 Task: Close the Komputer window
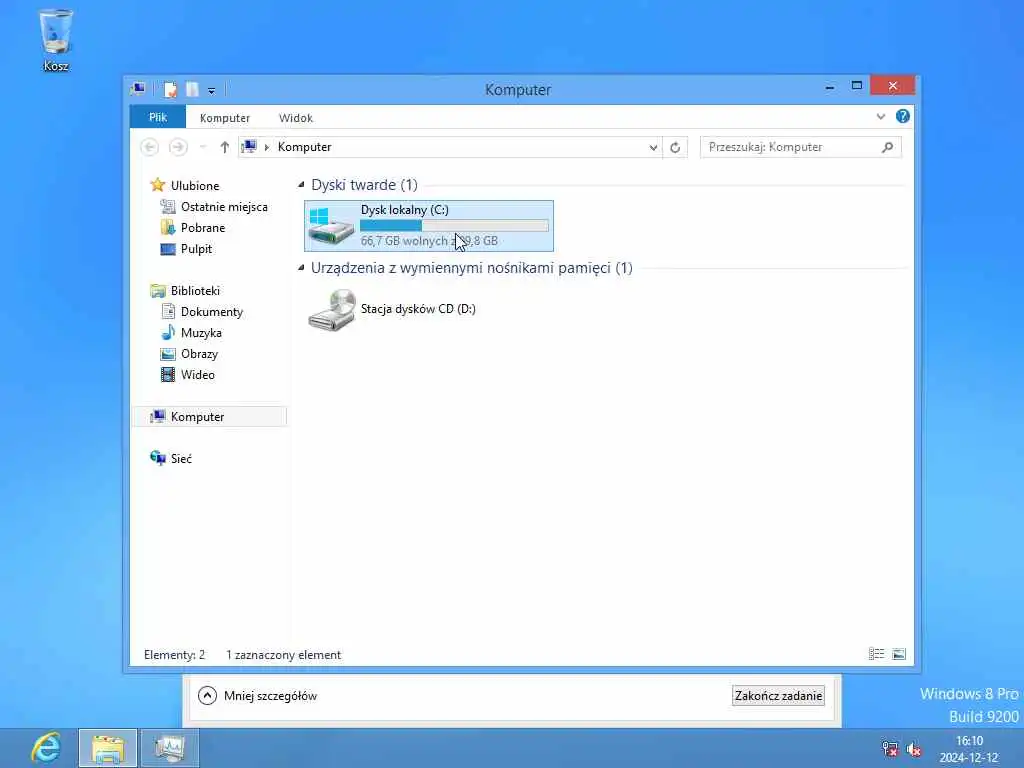click(893, 86)
